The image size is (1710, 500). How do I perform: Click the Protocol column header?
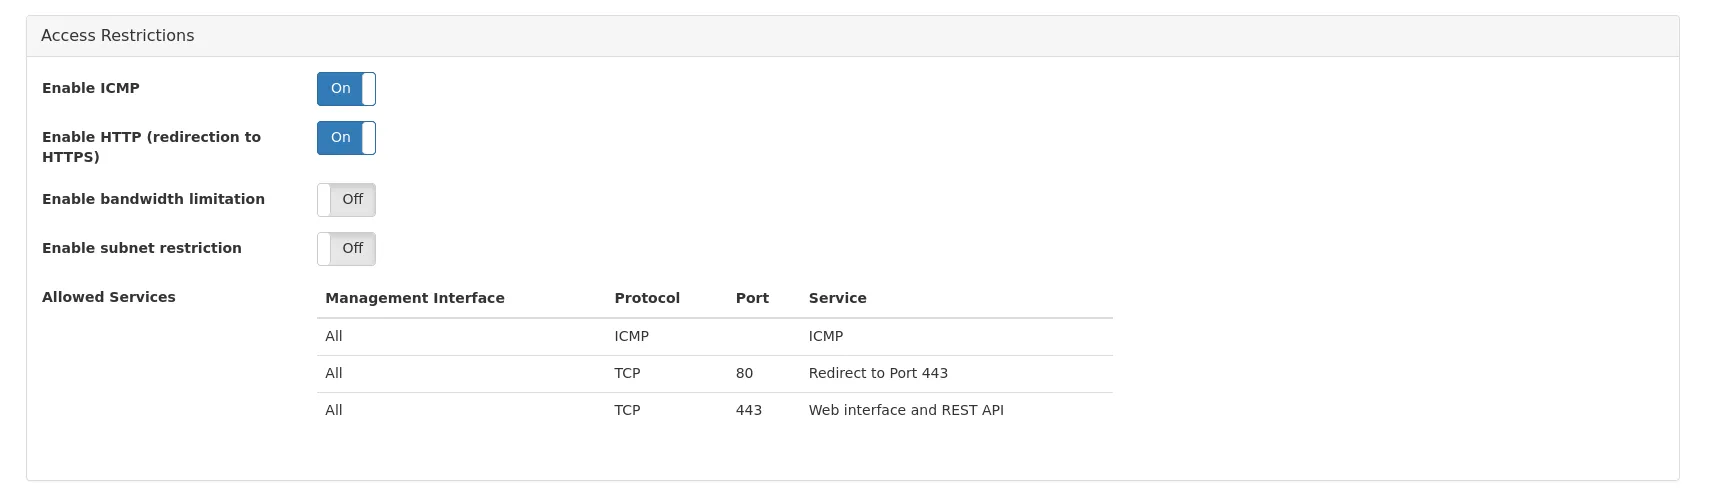pos(647,298)
